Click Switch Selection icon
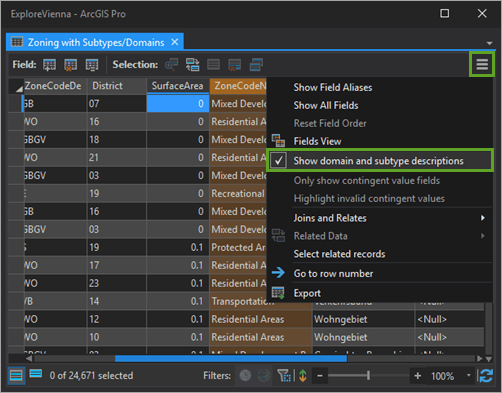The image size is (502, 393). click(x=192, y=64)
